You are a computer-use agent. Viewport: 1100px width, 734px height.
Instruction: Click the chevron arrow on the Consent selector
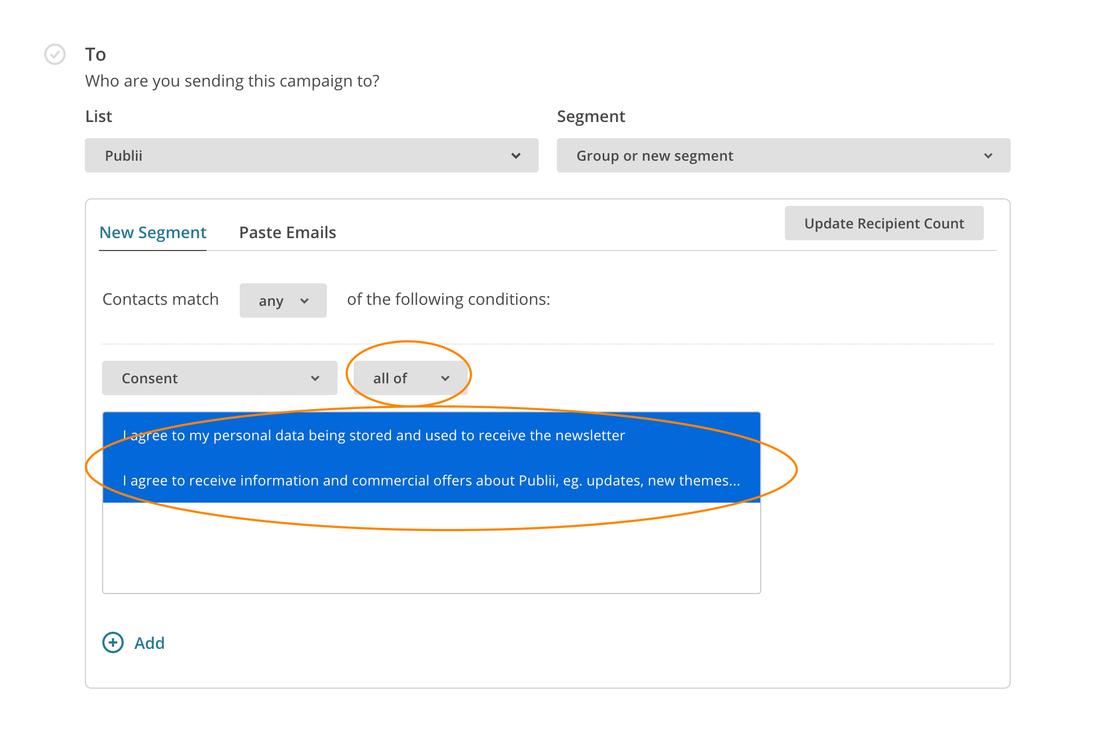pos(315,379)
